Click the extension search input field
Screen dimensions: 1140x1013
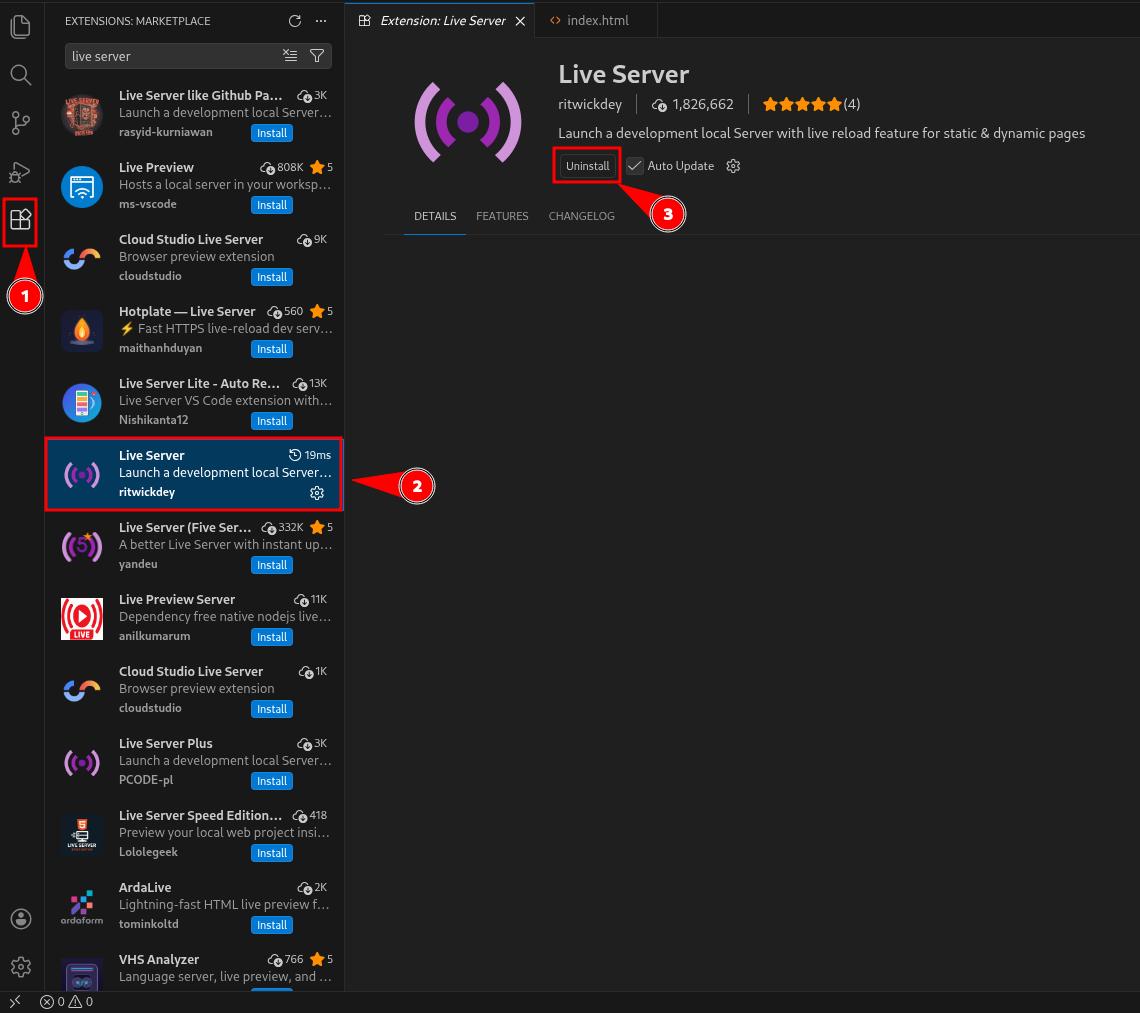[172, 56]
